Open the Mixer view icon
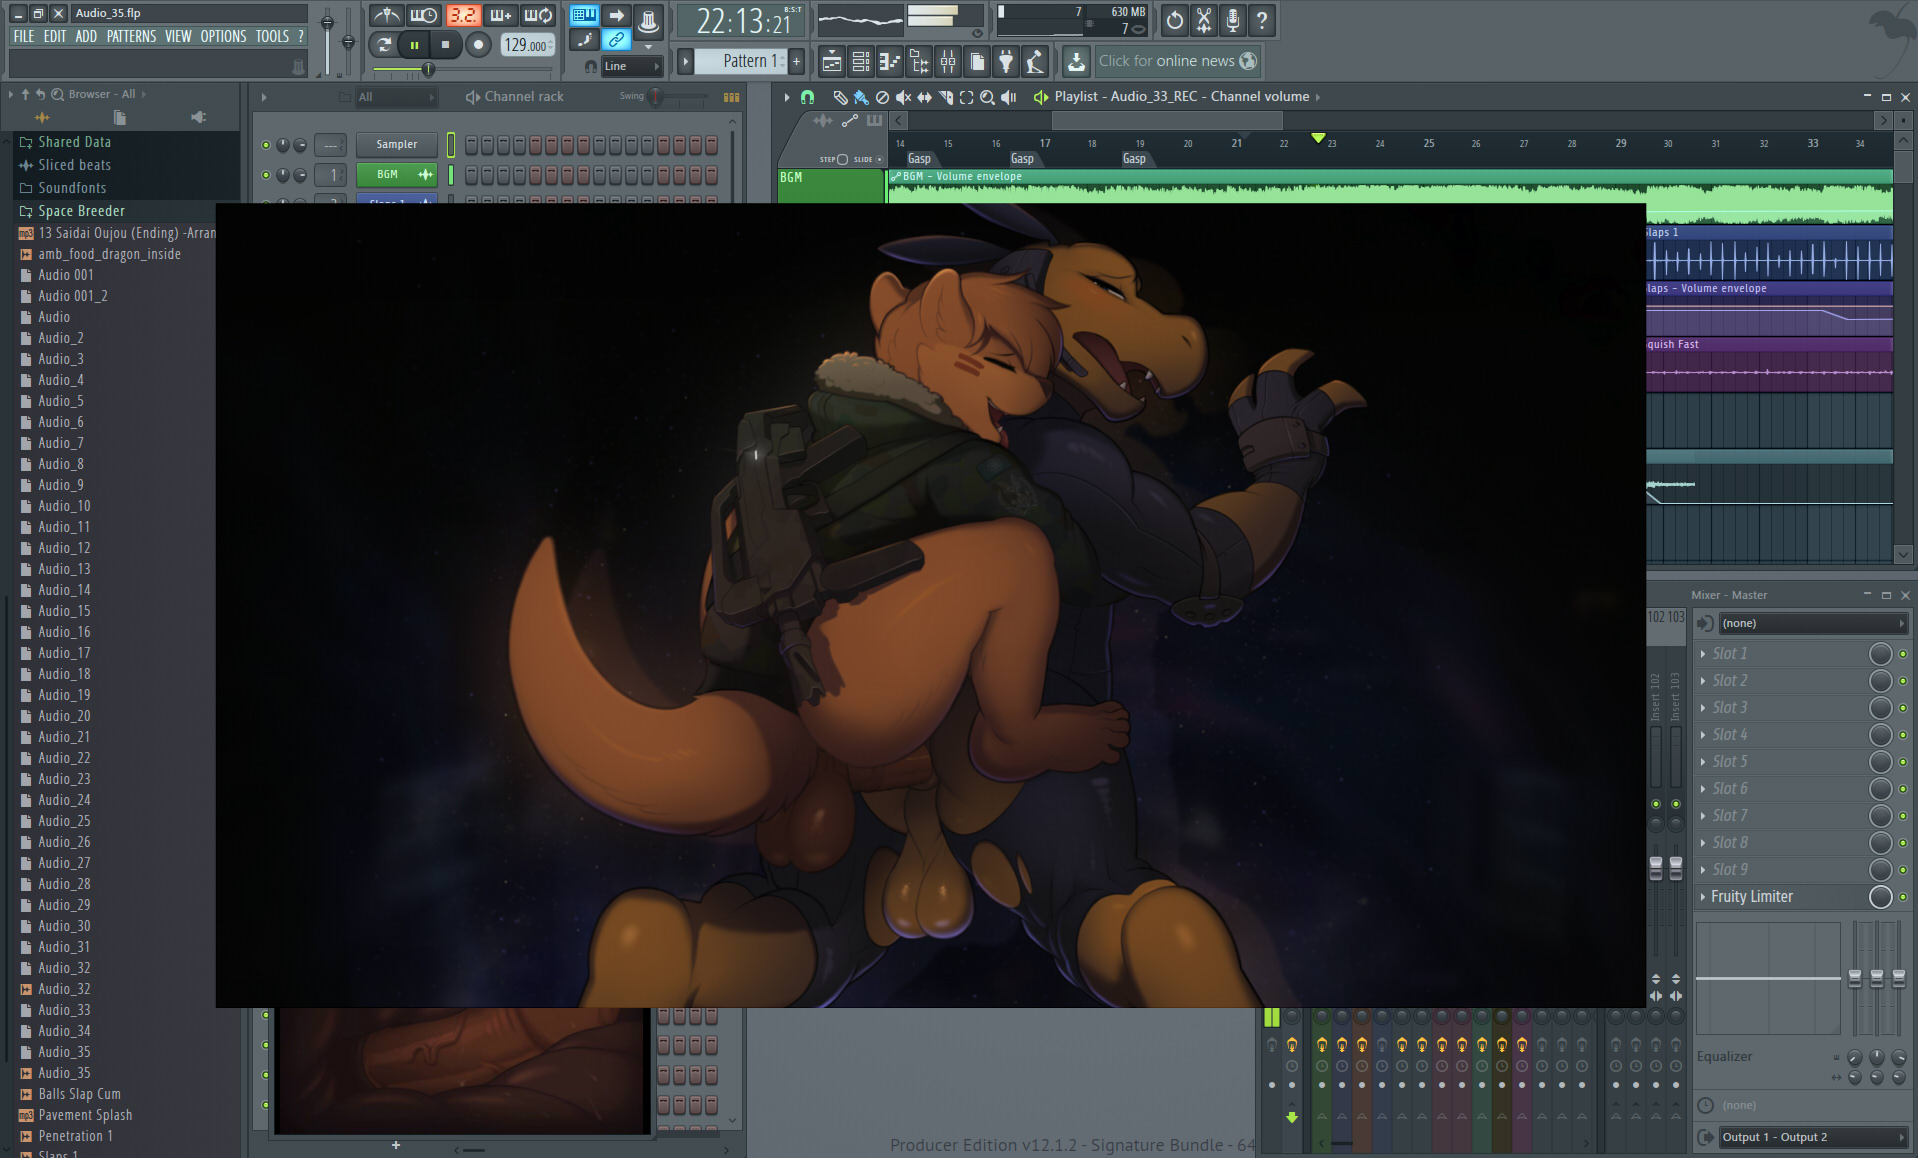 coord(948,62)
